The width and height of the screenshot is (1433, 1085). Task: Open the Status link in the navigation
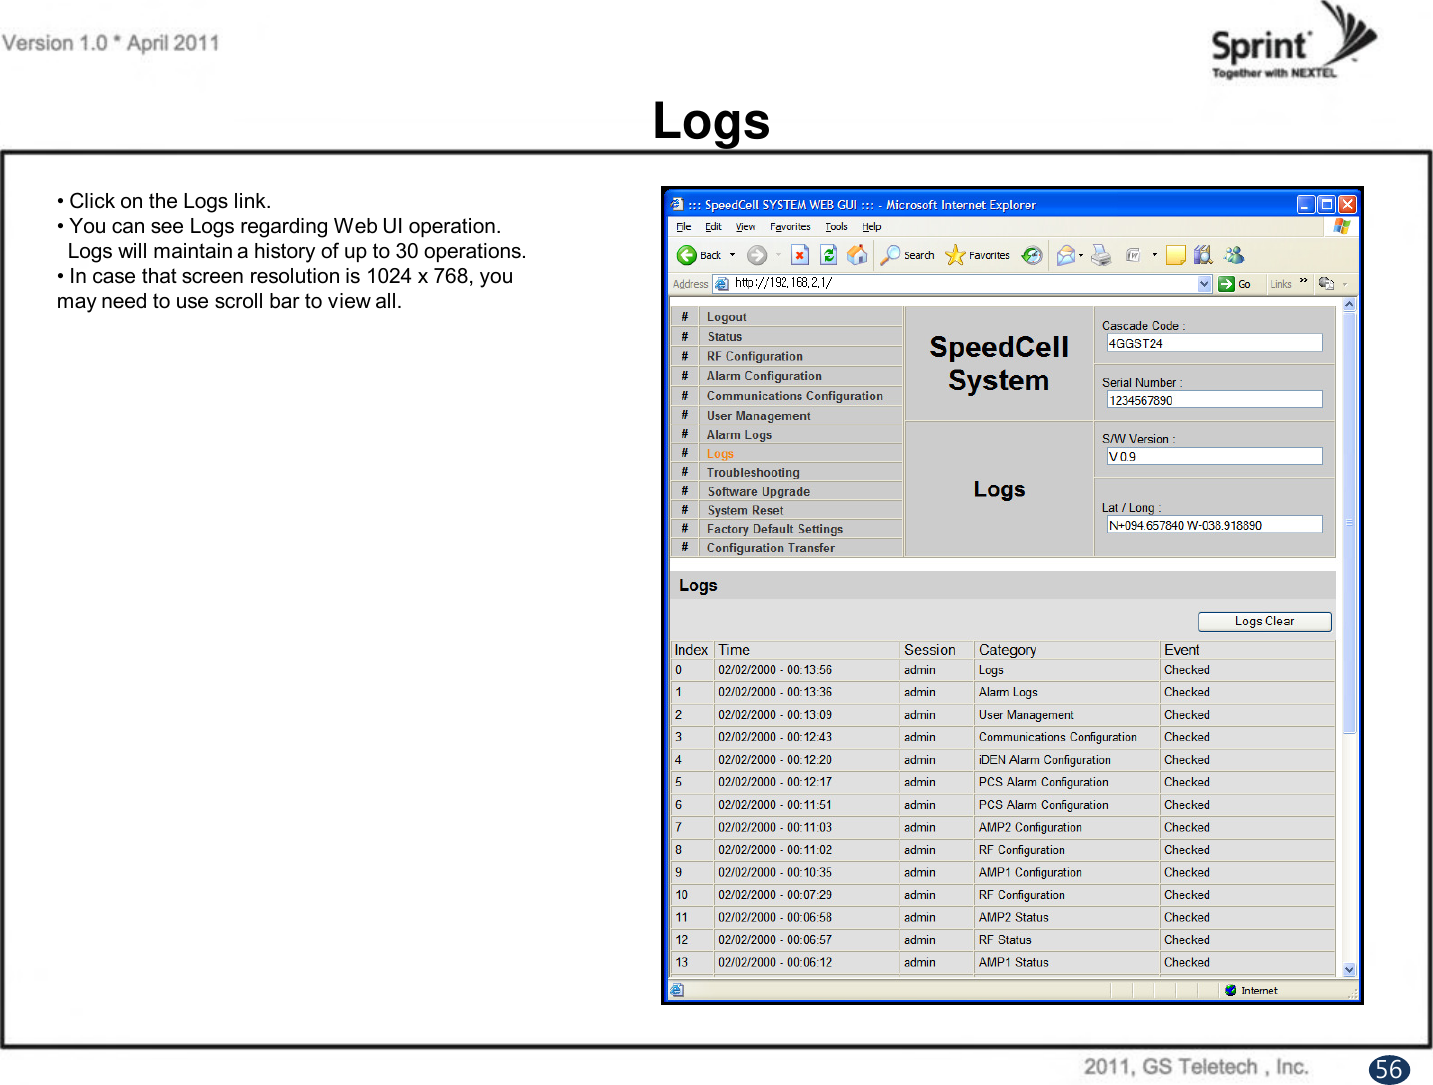[725, 337]
